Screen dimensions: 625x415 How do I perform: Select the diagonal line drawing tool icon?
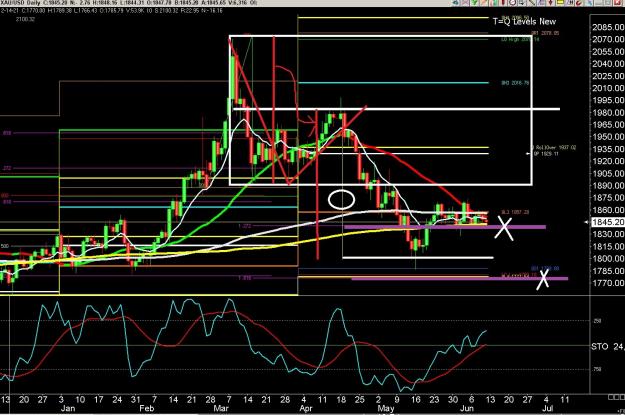532,2
